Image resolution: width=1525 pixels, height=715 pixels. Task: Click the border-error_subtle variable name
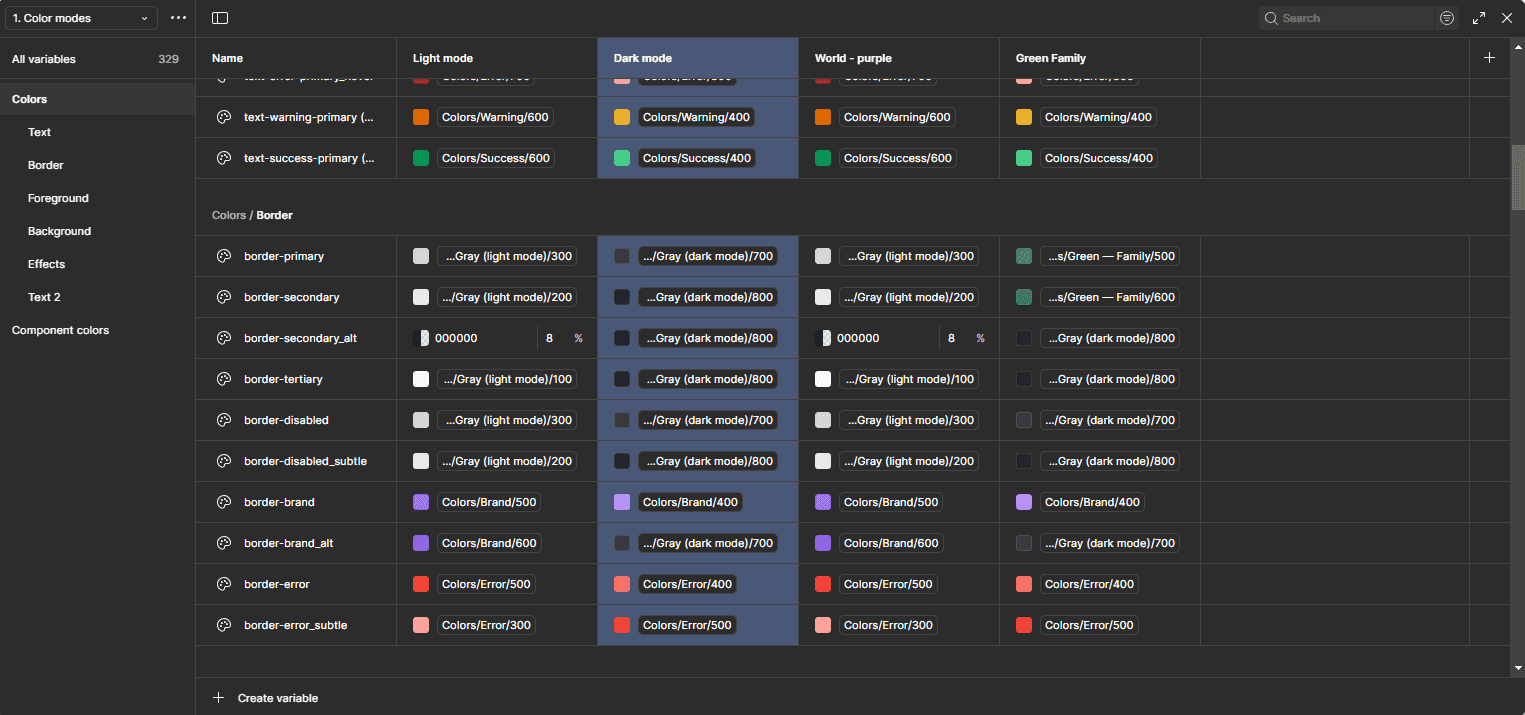click(296, 625)
